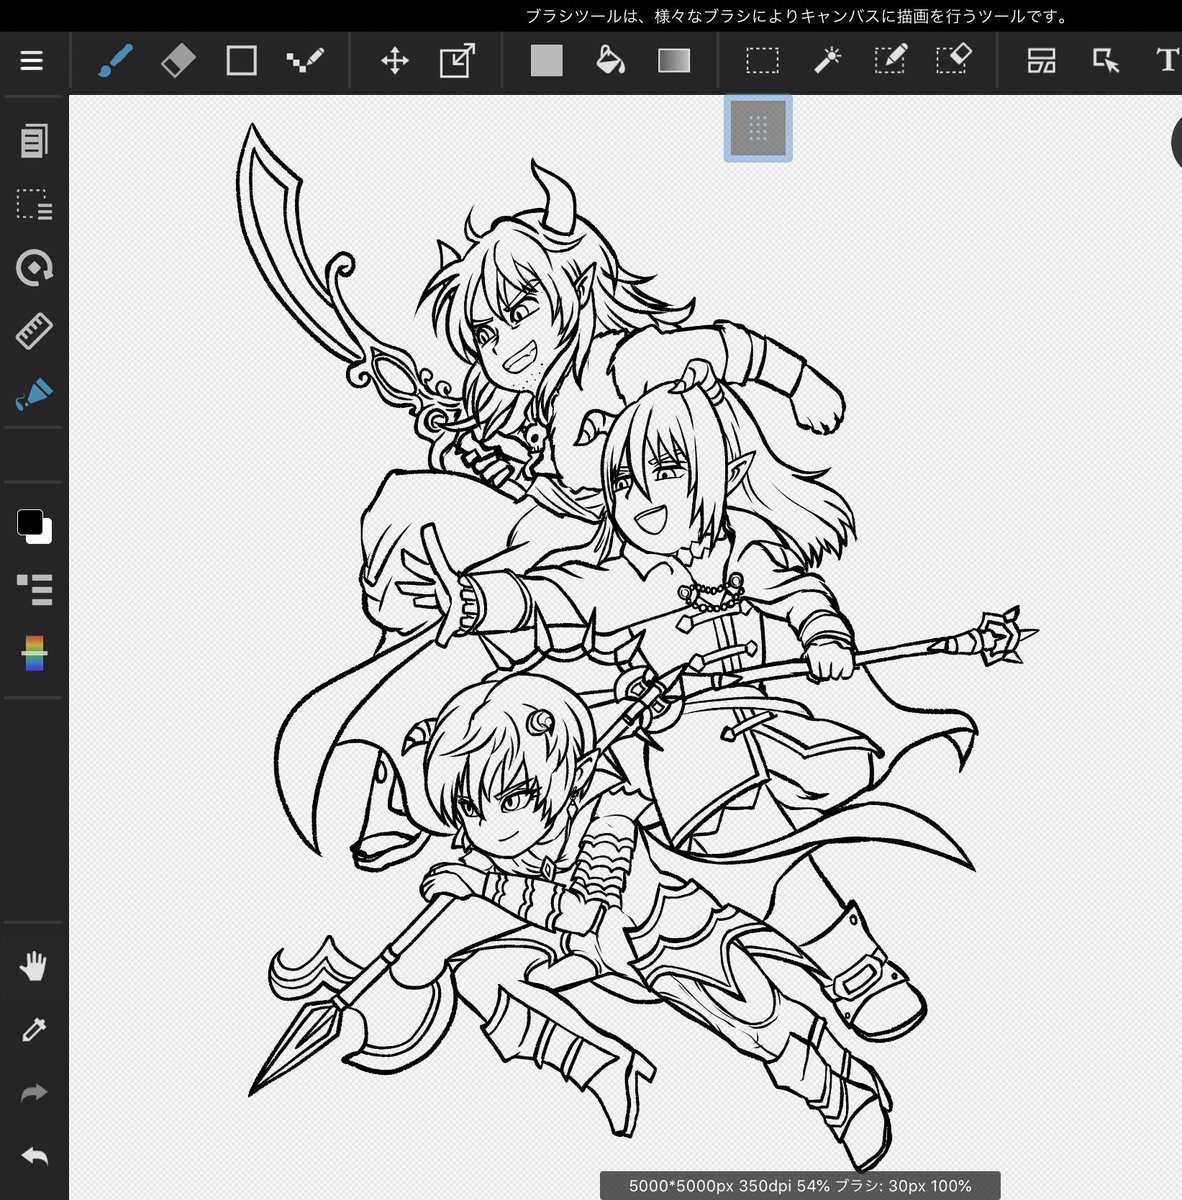Screen dimensions: 1182x1200
Task: Pick the Magic Wand selection tool
Action: pos(827,61)
